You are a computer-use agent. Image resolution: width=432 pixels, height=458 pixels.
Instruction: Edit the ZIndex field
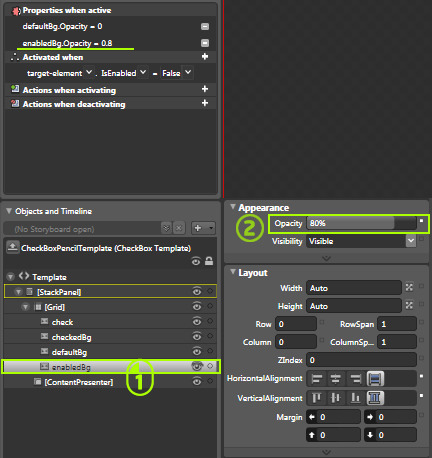click(361, 360)
